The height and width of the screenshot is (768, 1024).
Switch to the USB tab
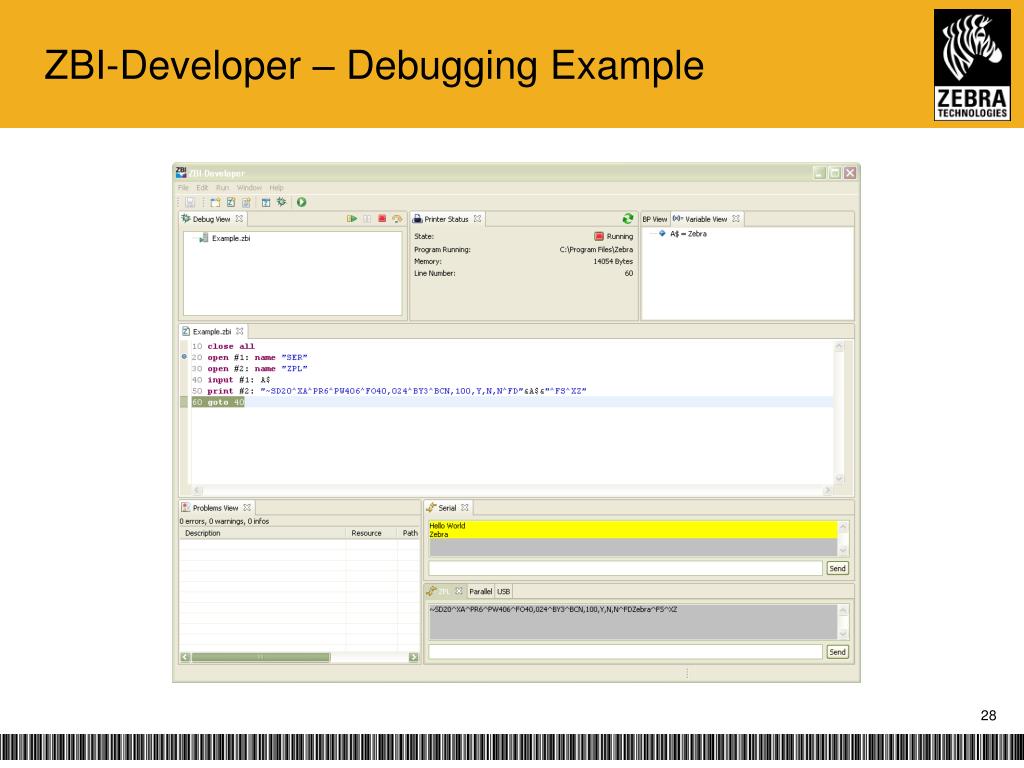[504, 592]
